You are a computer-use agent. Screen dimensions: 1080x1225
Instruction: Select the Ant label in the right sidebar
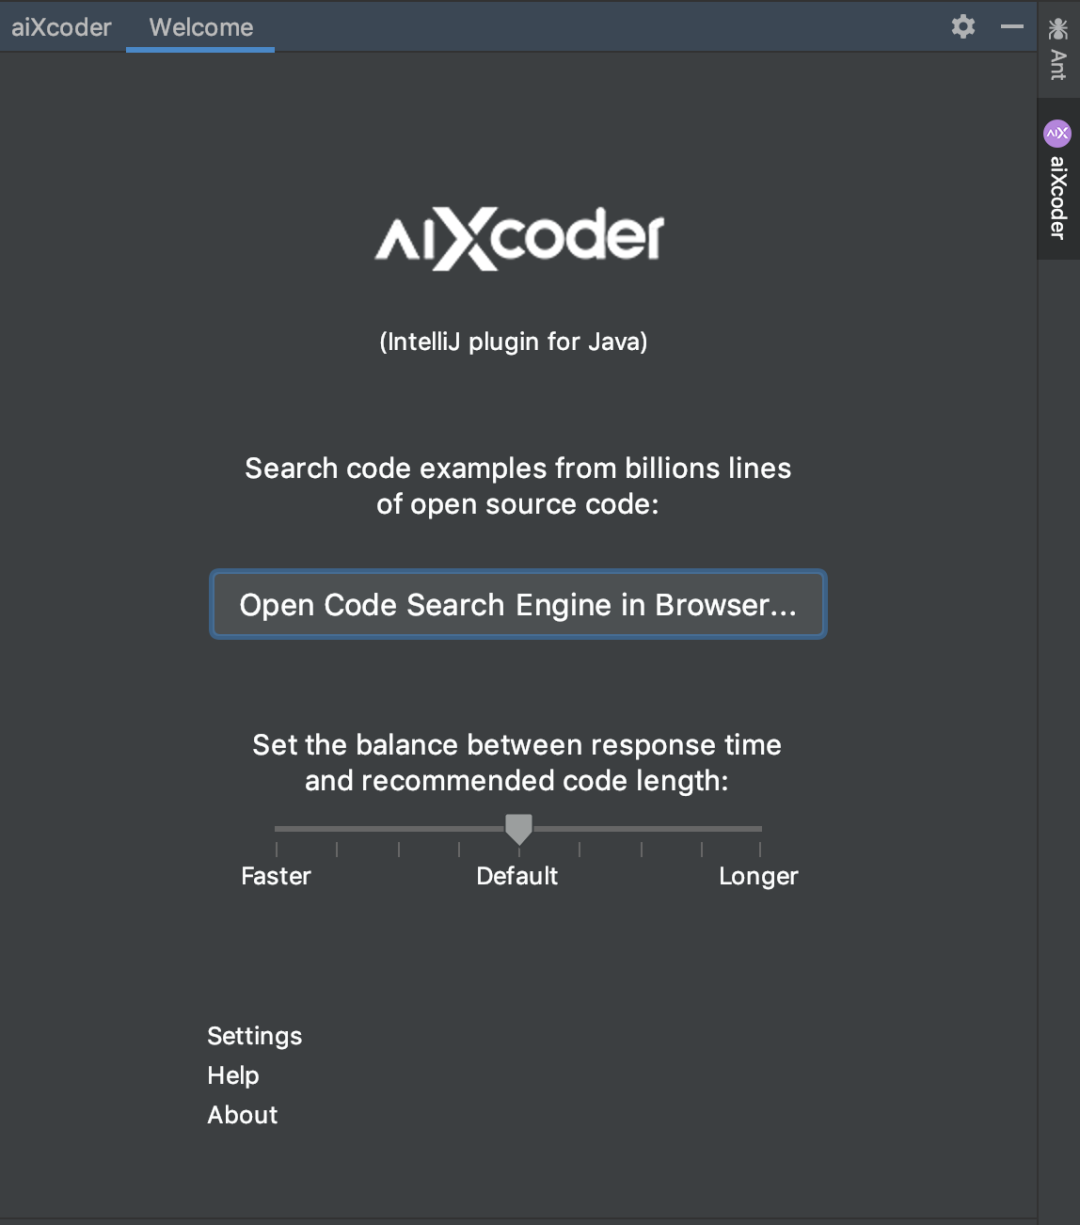click(x=1058, y=62)
